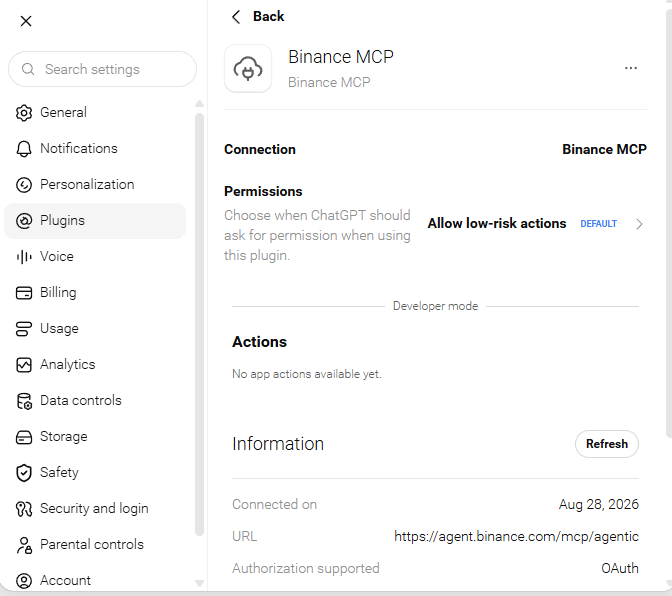Select the Data controls database icon
The image size is (672, 596).
pos(24,401)
